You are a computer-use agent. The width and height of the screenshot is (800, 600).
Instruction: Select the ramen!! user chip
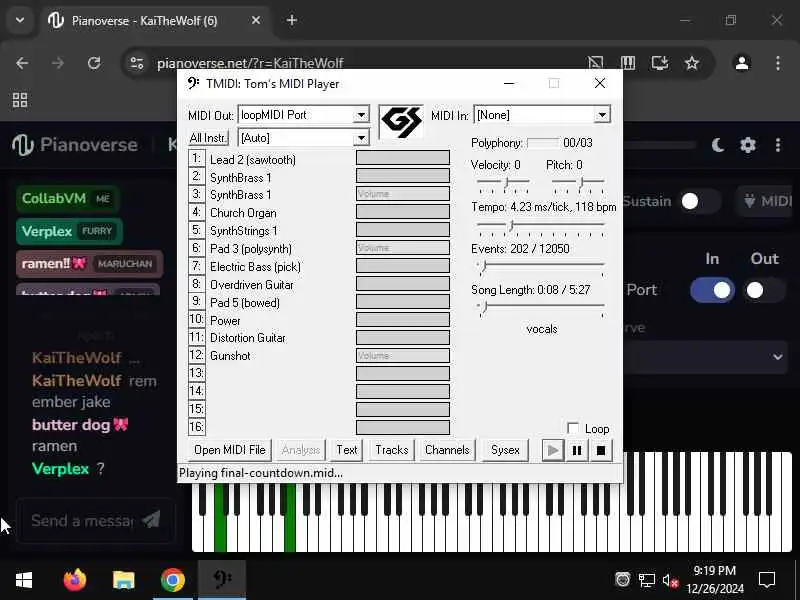pos(89,264)
